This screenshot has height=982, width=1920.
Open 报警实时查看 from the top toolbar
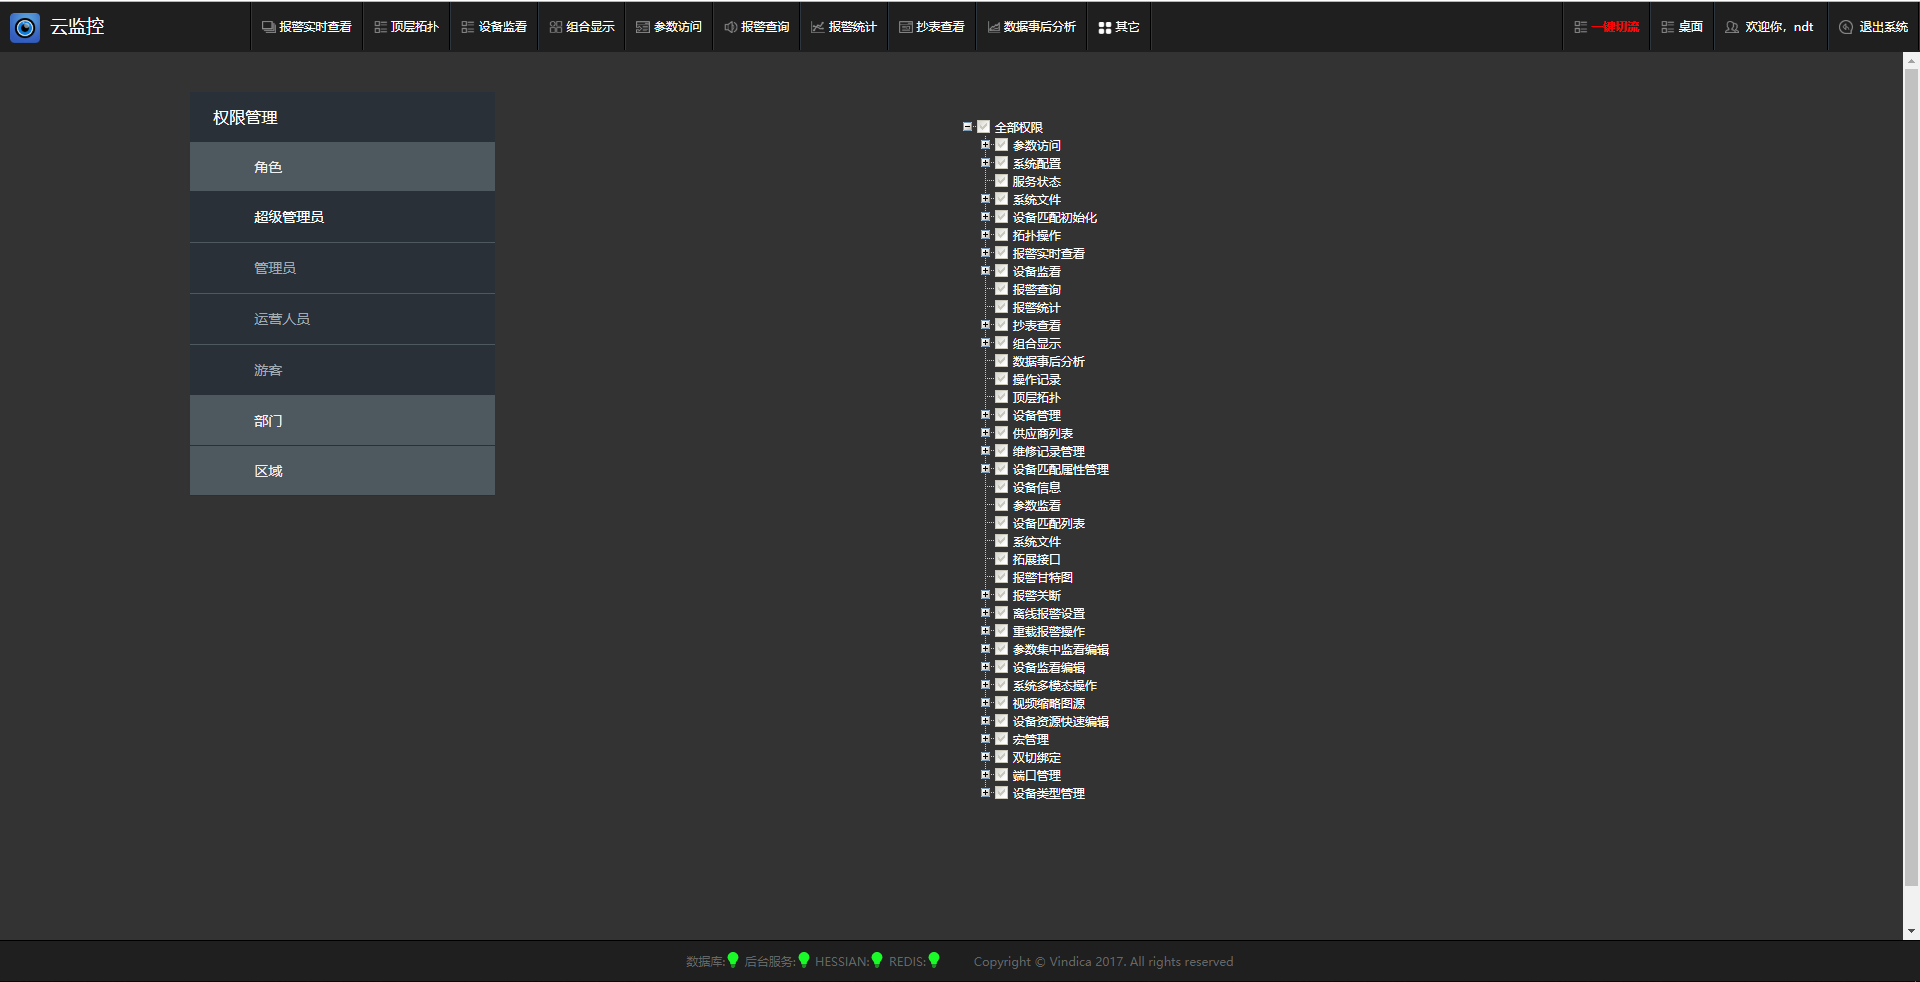pyautogui.click(x=307, y=27)
